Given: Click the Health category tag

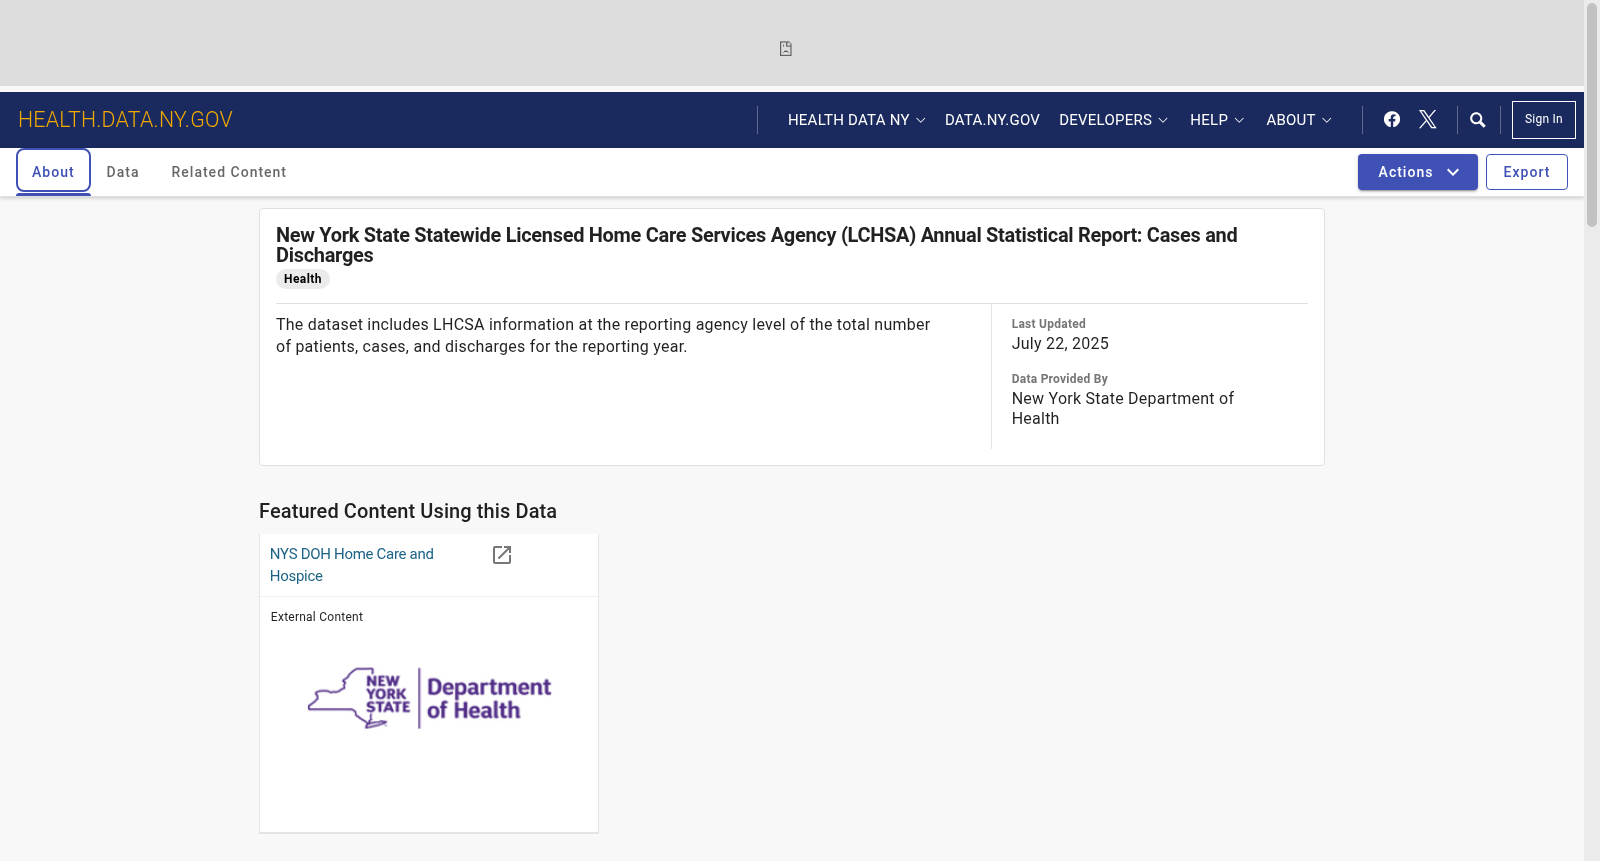Looking at the screenshot, I should click(x=302, y=279).
